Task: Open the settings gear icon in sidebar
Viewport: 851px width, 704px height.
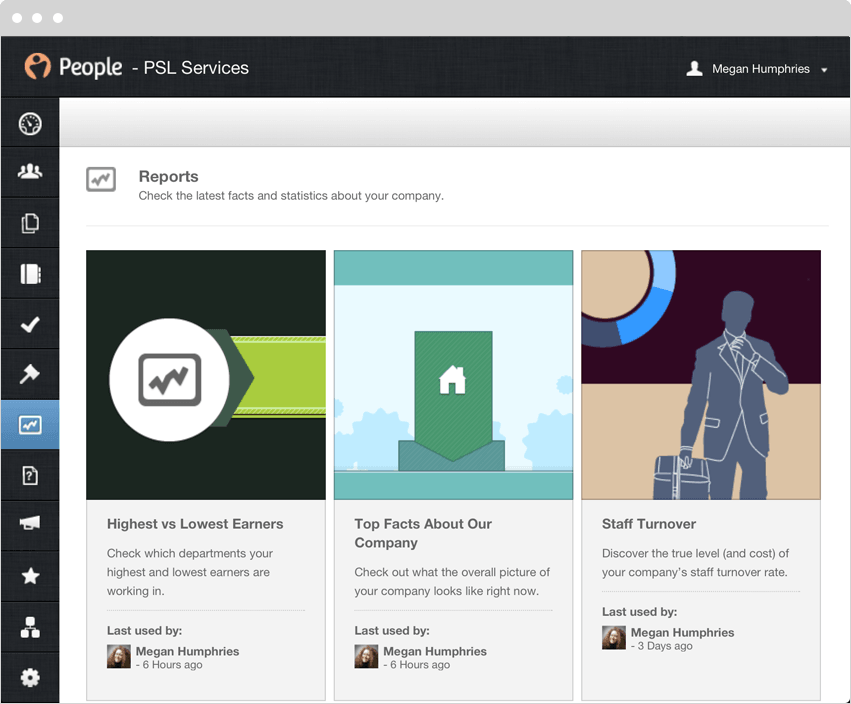Action: tap(30, 678)
